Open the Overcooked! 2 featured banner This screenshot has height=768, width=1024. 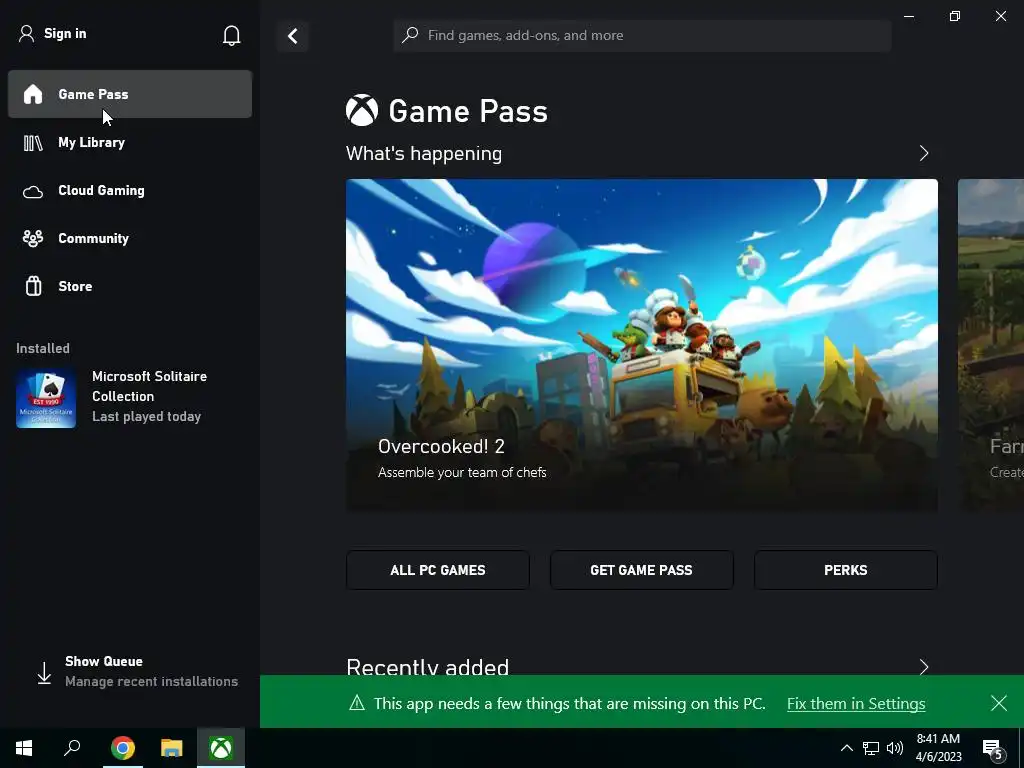642,345
